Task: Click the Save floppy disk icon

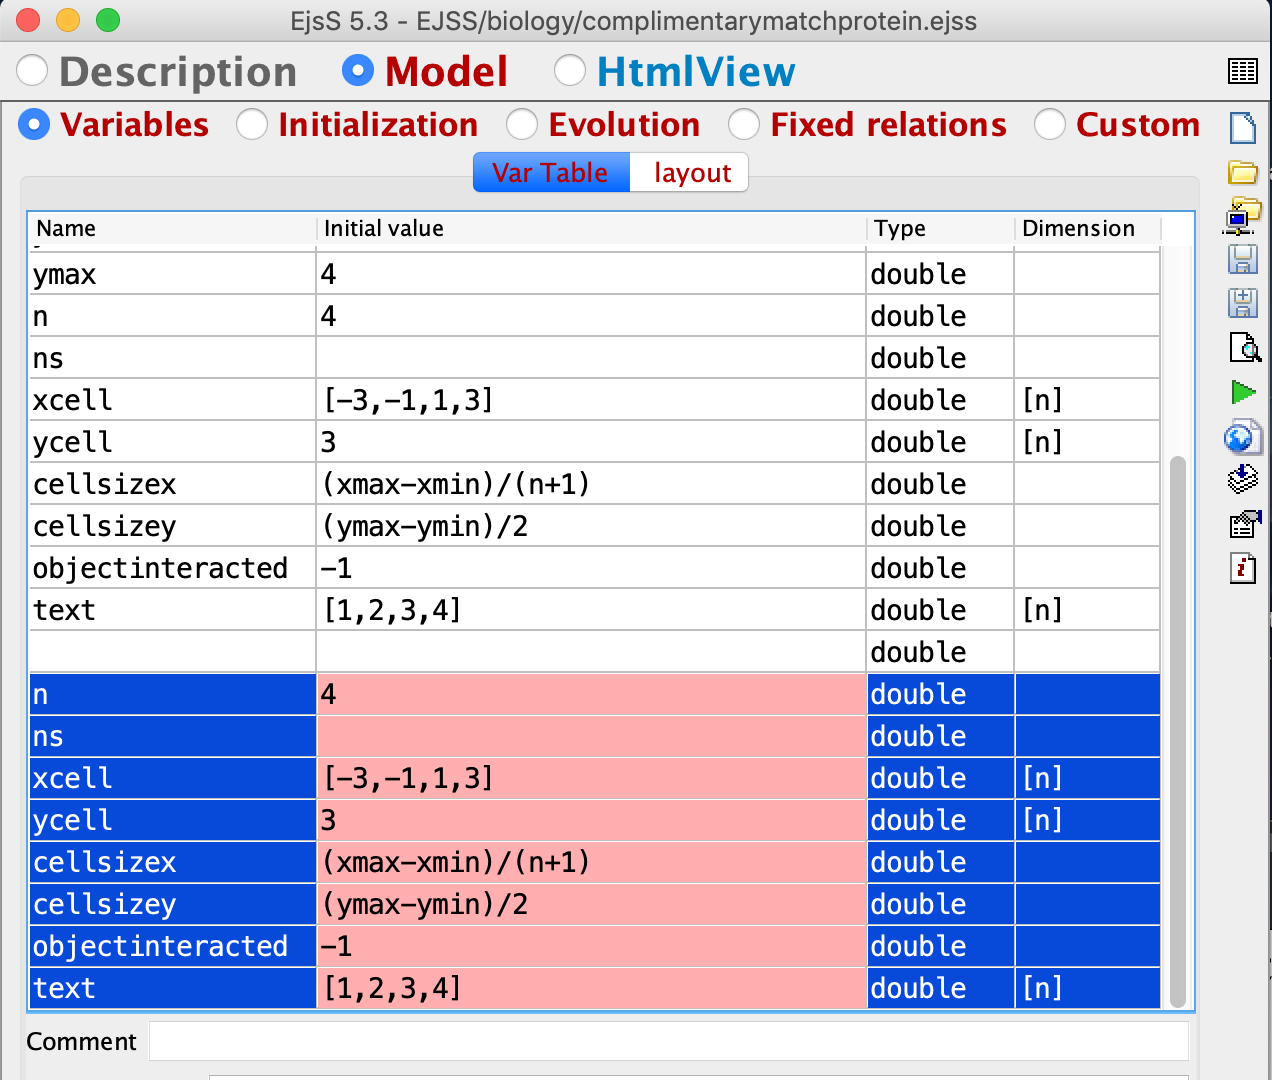Action: [1243, 259]
